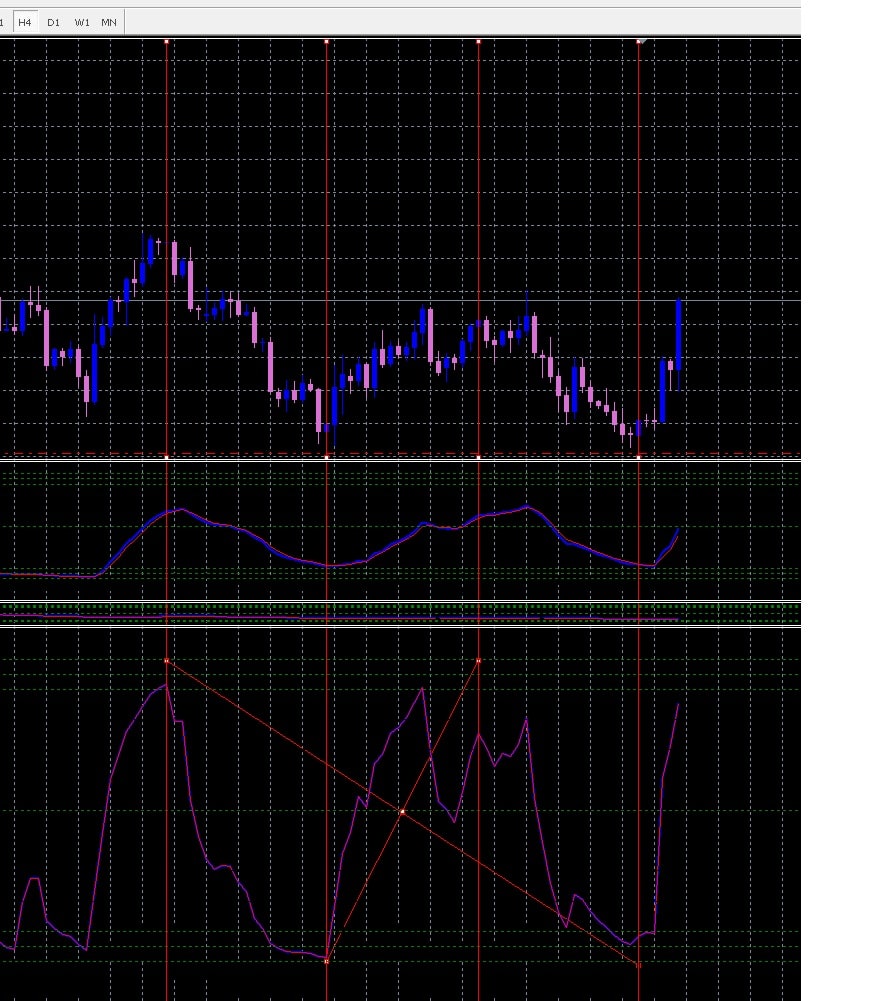The image size is (878, 1001).
Task: Click the anchor point where the trendlines cross
Action: [402, 812]
